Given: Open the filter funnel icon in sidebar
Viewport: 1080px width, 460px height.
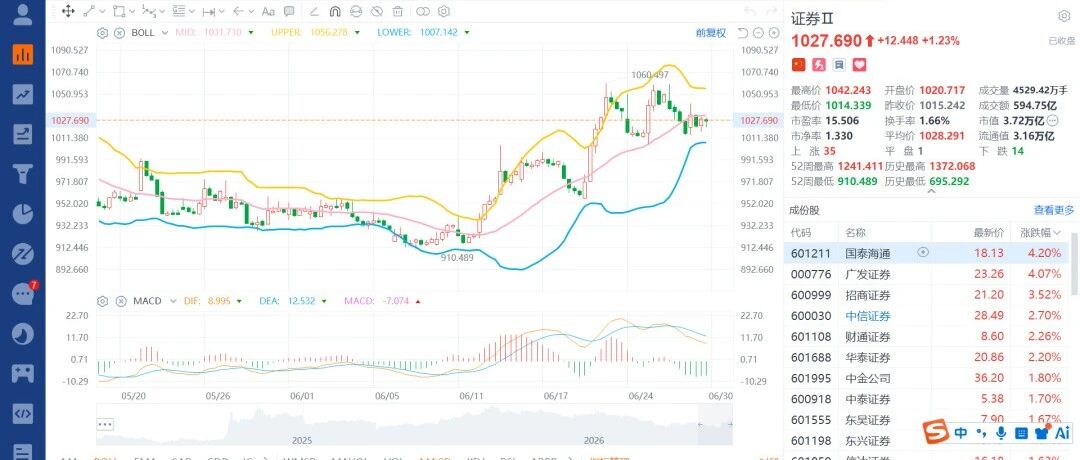Looking at the screenshot, I should [23, 174].
